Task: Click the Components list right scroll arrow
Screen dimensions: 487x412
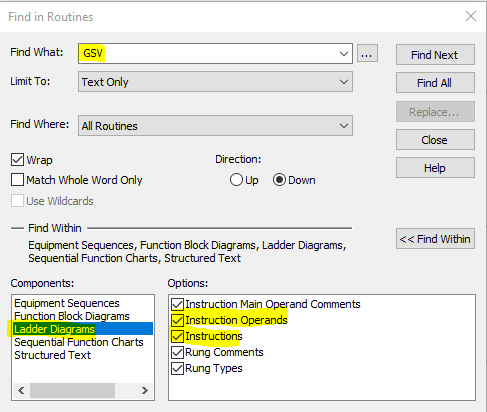Action: (x=144, y=390)
